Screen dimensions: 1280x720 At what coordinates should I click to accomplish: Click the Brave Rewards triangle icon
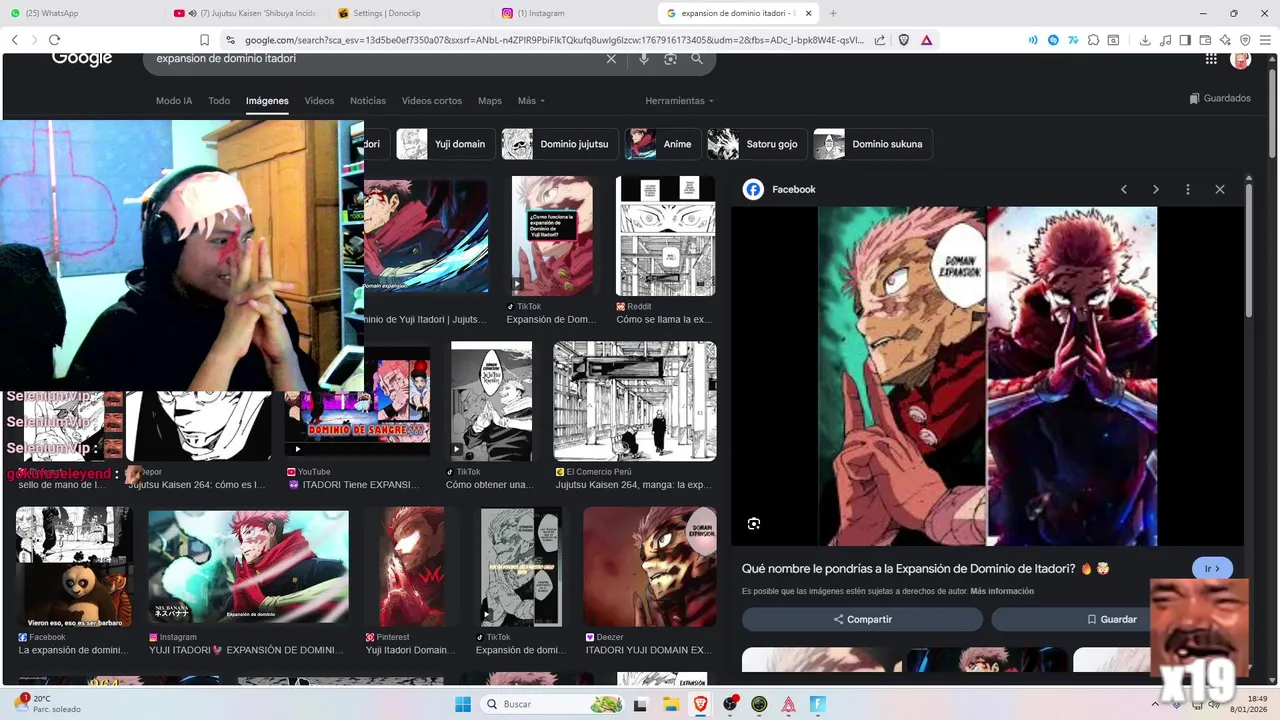click(927, 40)
